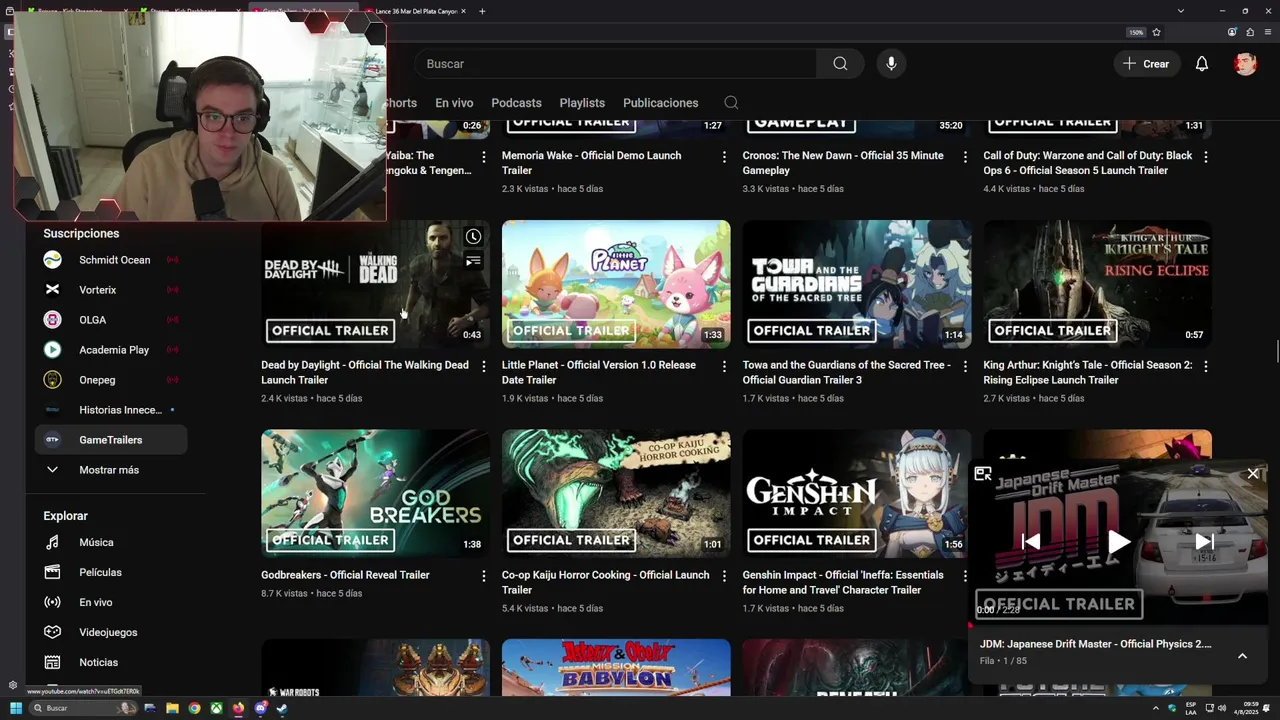Open Noticias in Explorar

[111, 662]
